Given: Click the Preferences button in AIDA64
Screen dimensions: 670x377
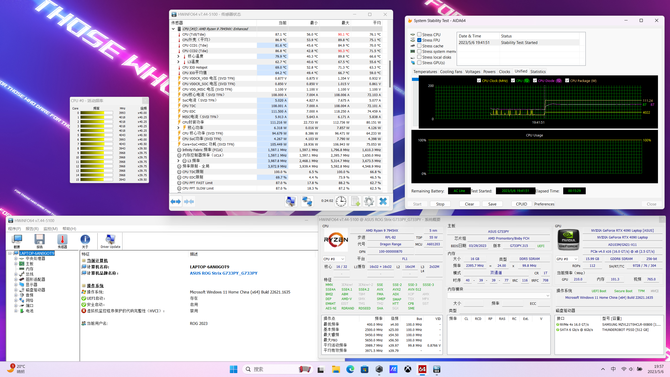Looking at the screenshot, I should click(x=544, y=204).
